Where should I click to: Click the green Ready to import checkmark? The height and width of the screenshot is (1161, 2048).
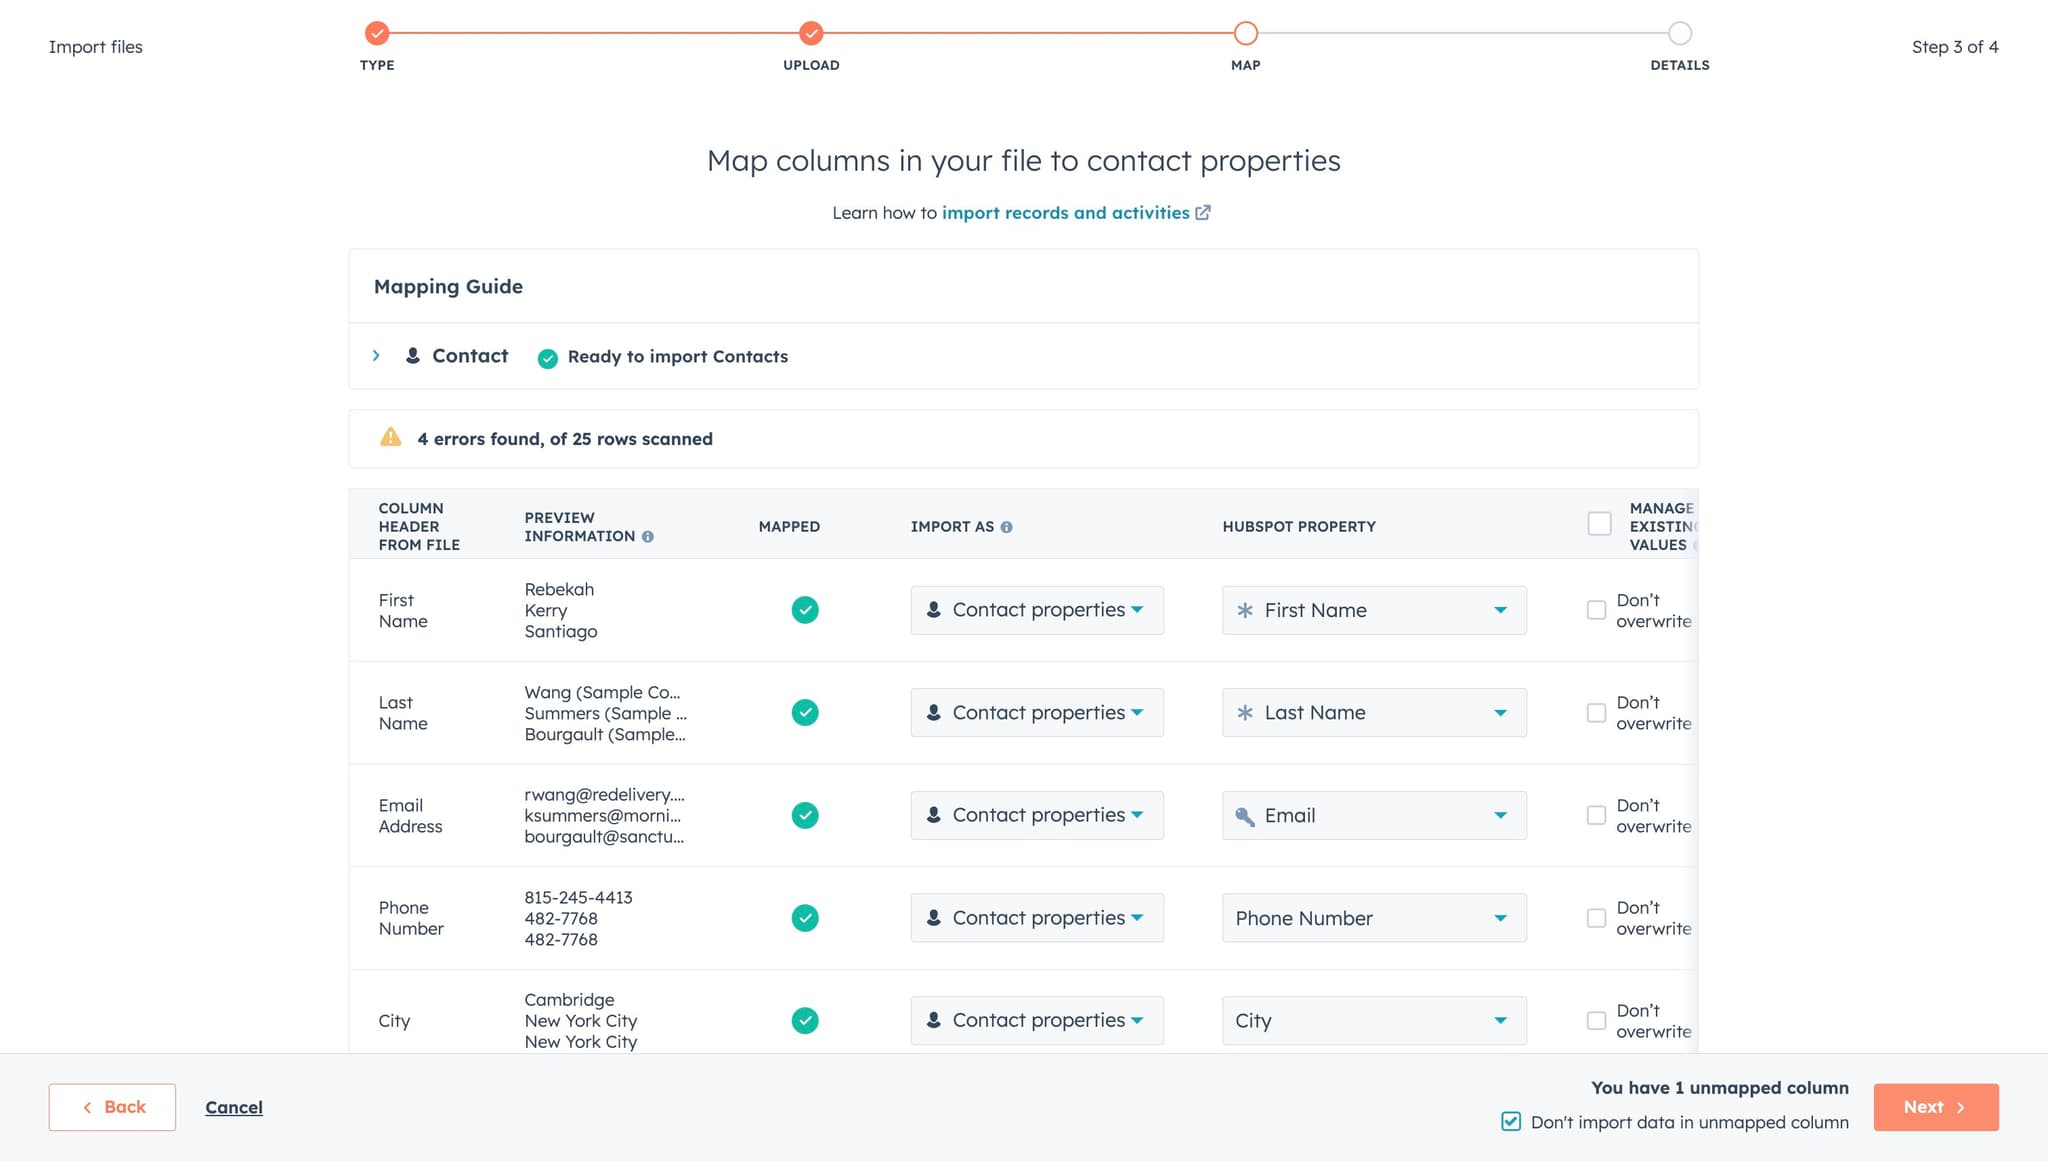pos(547,358)
